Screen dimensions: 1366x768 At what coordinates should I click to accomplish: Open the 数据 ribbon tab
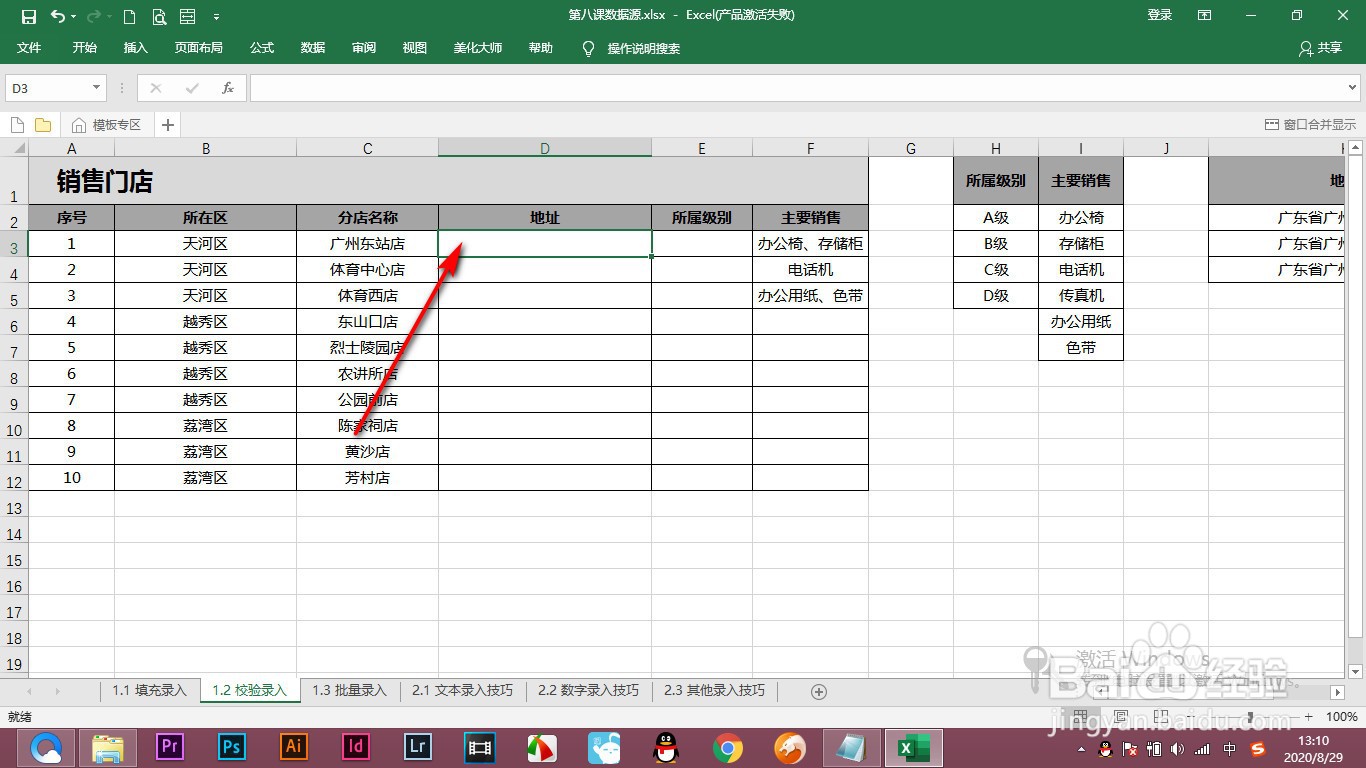[313, 48]
